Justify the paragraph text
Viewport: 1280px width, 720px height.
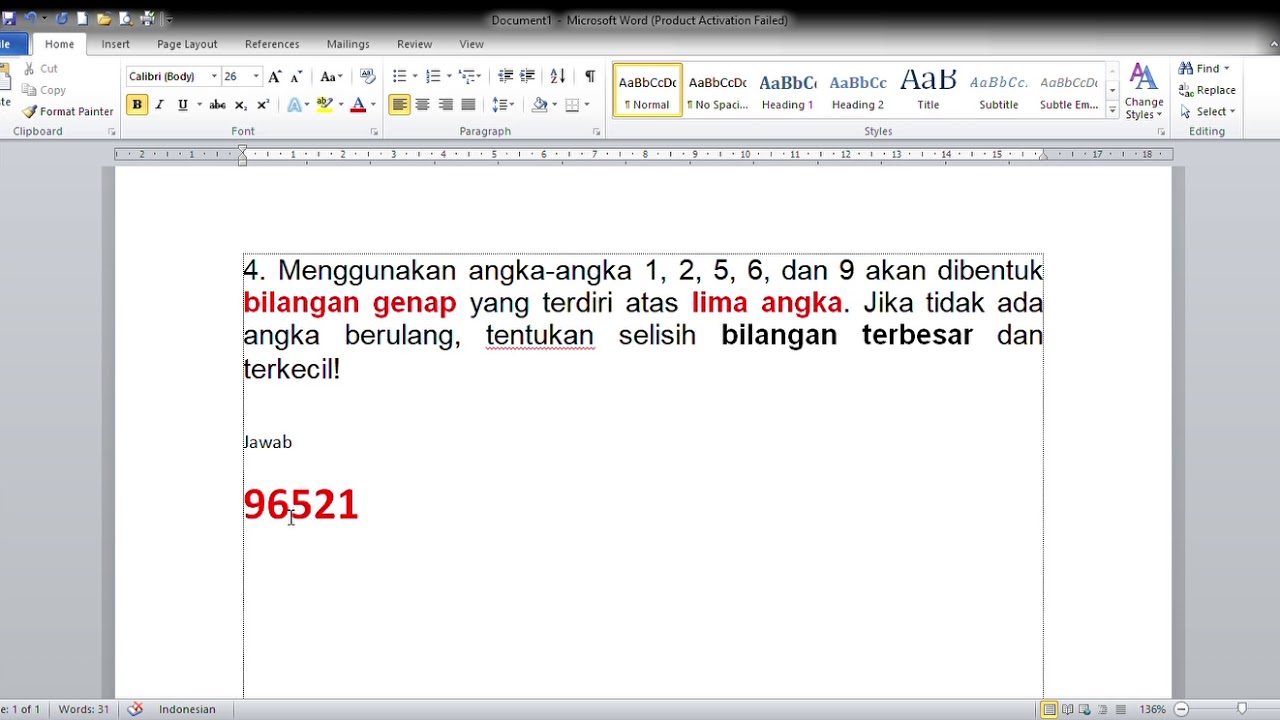[x=468, y=105]
